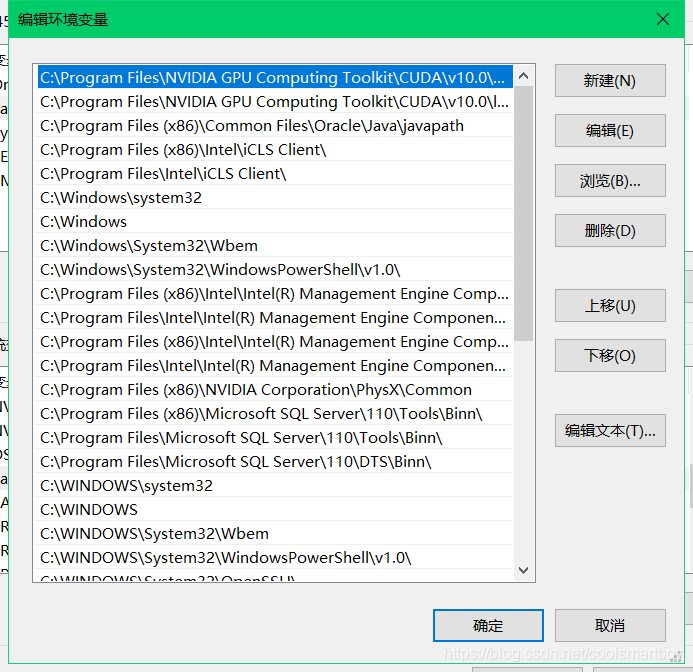Click the 新建(N) button
Screen dimensions: 693x672
(x=610, y=80)
